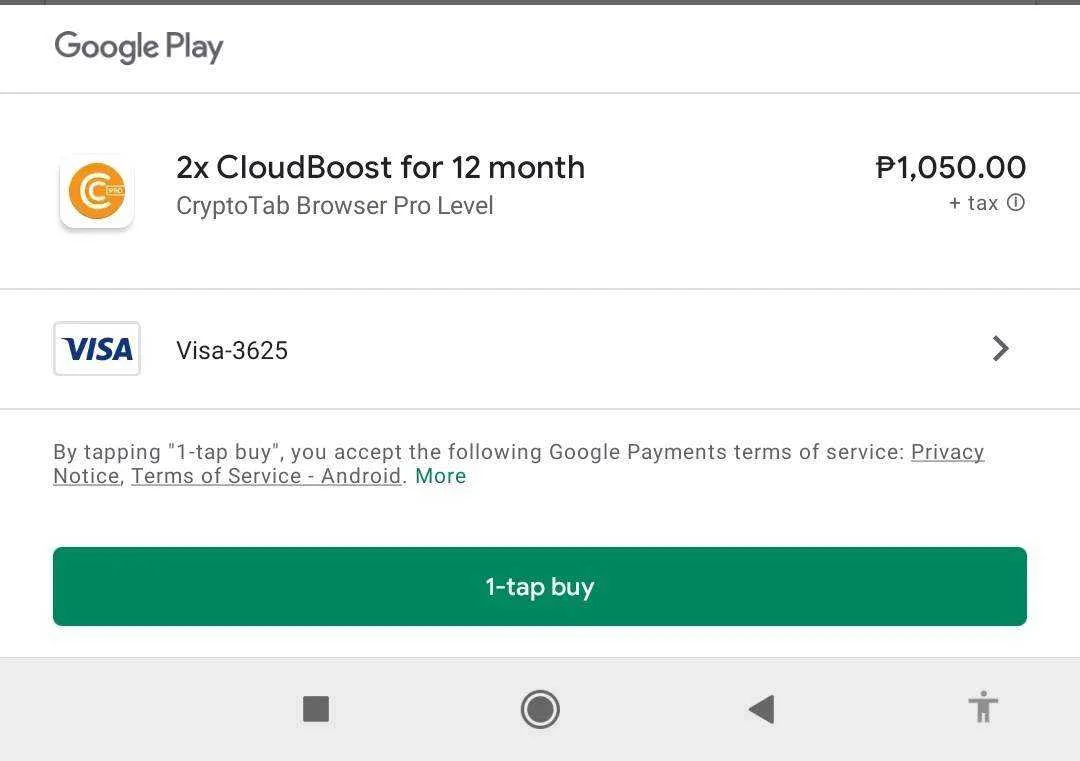Tap the More link
The width and height of the screenshot is (1080, 761).
(x=441, y=476)
